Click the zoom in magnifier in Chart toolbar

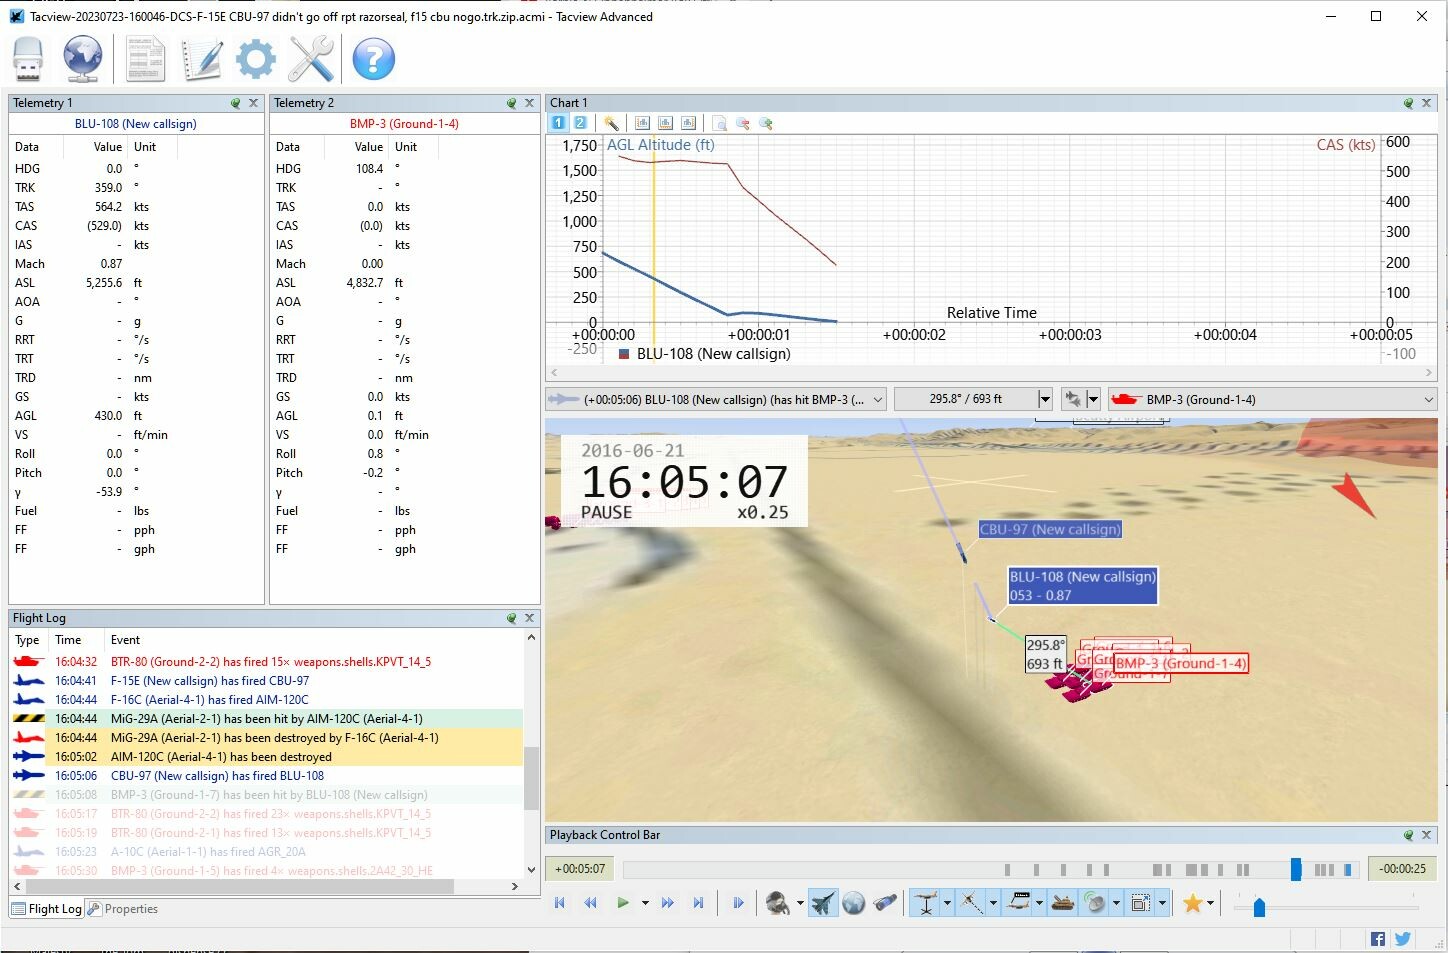[x=766, y=123]
